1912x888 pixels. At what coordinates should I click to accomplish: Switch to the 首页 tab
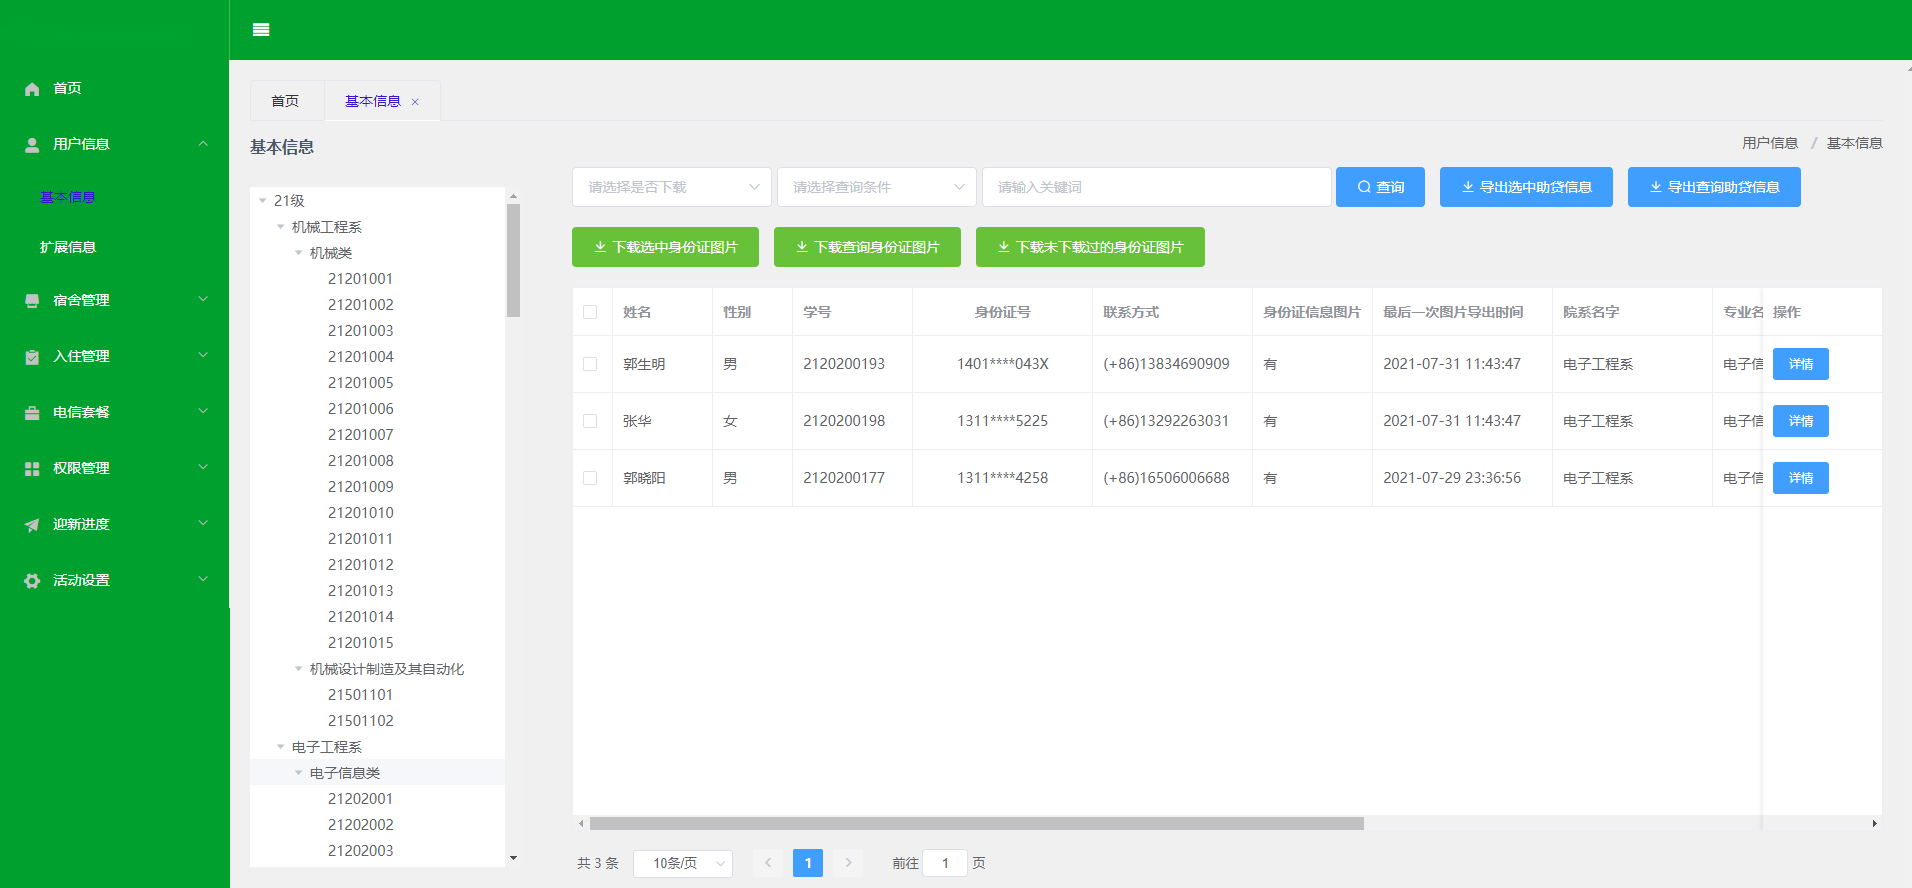pyautogui.click(x=285, y=101)
